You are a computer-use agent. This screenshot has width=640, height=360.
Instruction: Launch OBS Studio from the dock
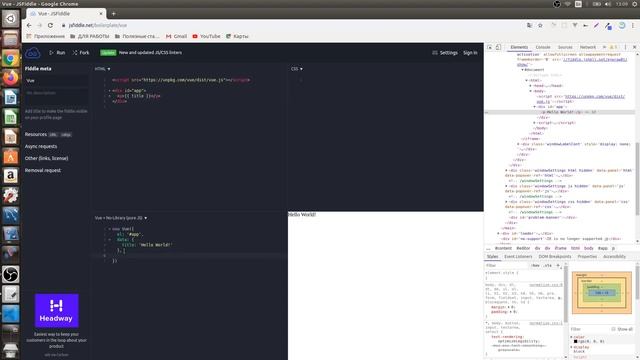(11, 274)
